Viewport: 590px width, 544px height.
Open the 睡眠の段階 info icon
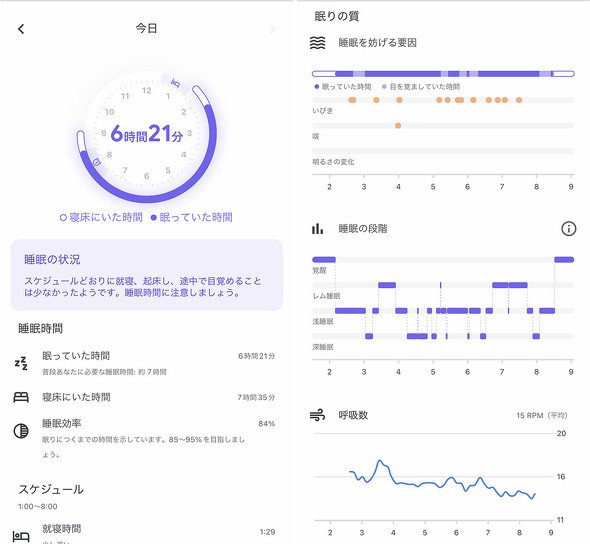point(569,228)
